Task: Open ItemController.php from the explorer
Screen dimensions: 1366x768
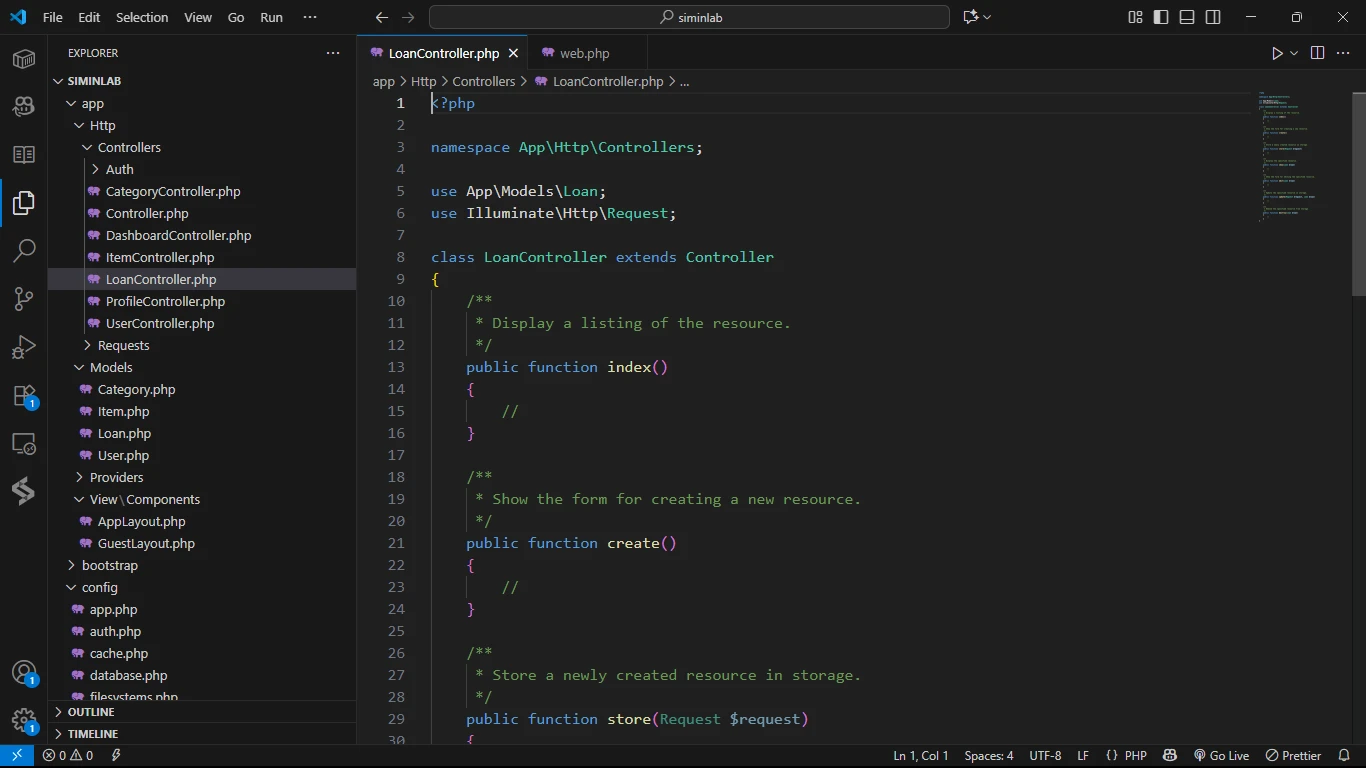Action: (x=160, y=257)
